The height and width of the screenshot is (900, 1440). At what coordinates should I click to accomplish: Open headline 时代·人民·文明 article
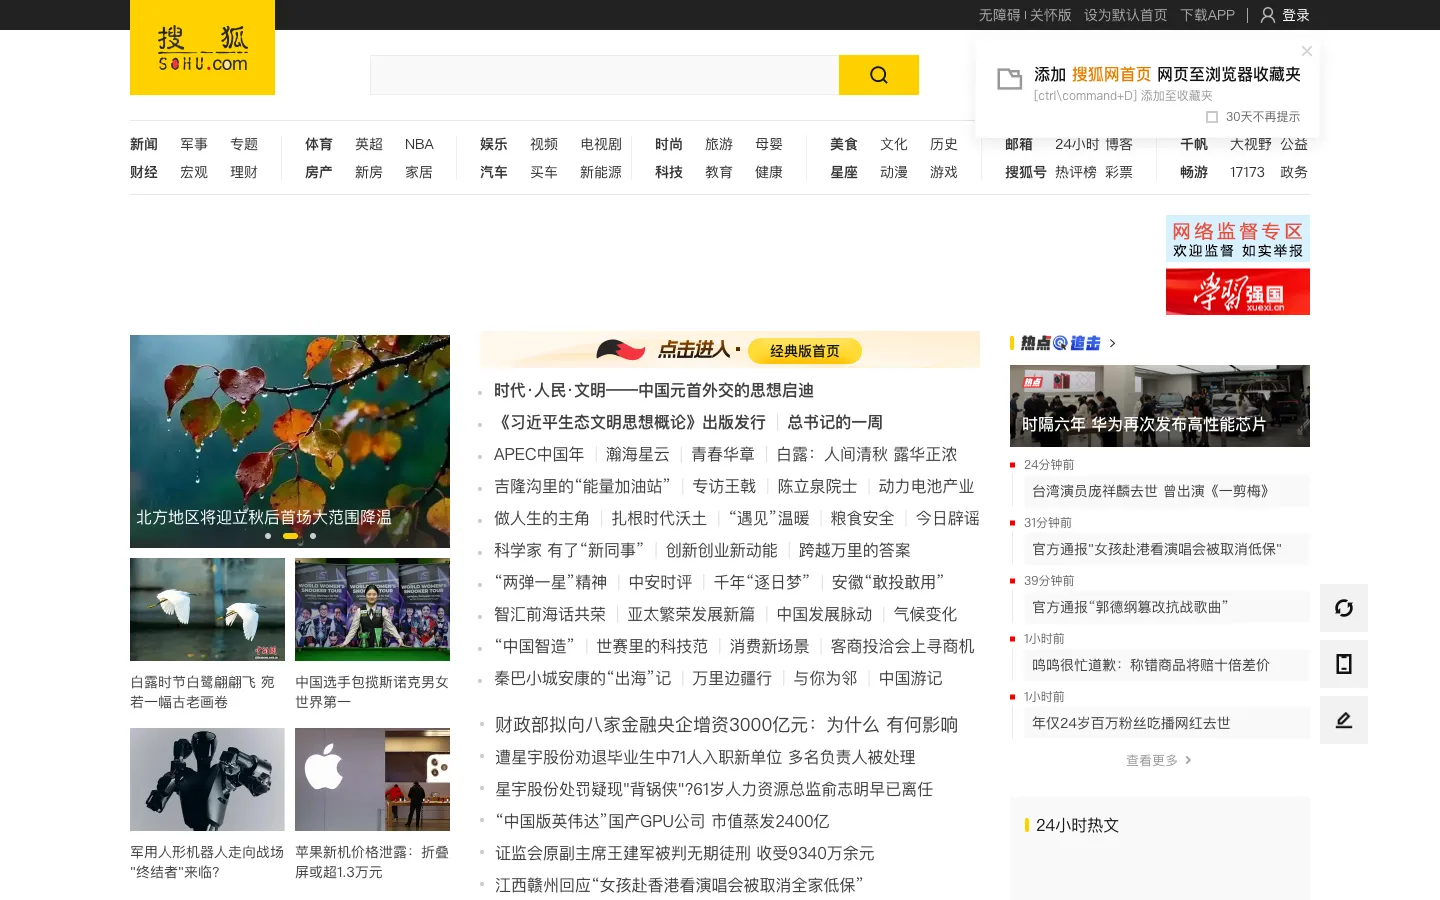coord(654,390)
